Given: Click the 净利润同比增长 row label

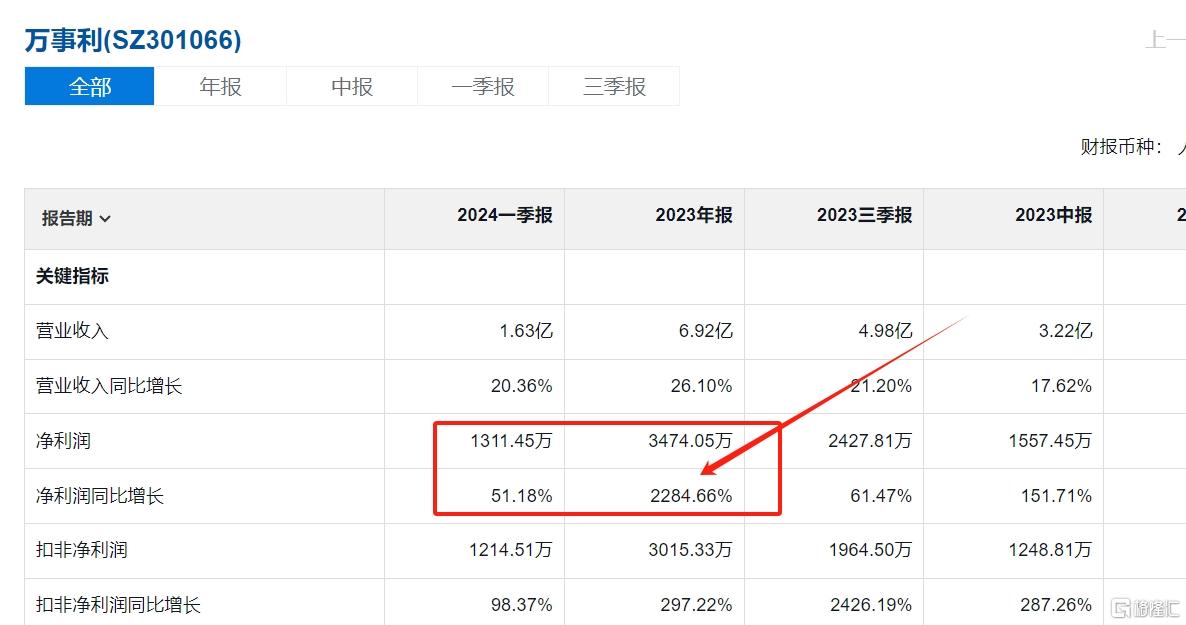Looking at the screenshot, I should 100,496.
